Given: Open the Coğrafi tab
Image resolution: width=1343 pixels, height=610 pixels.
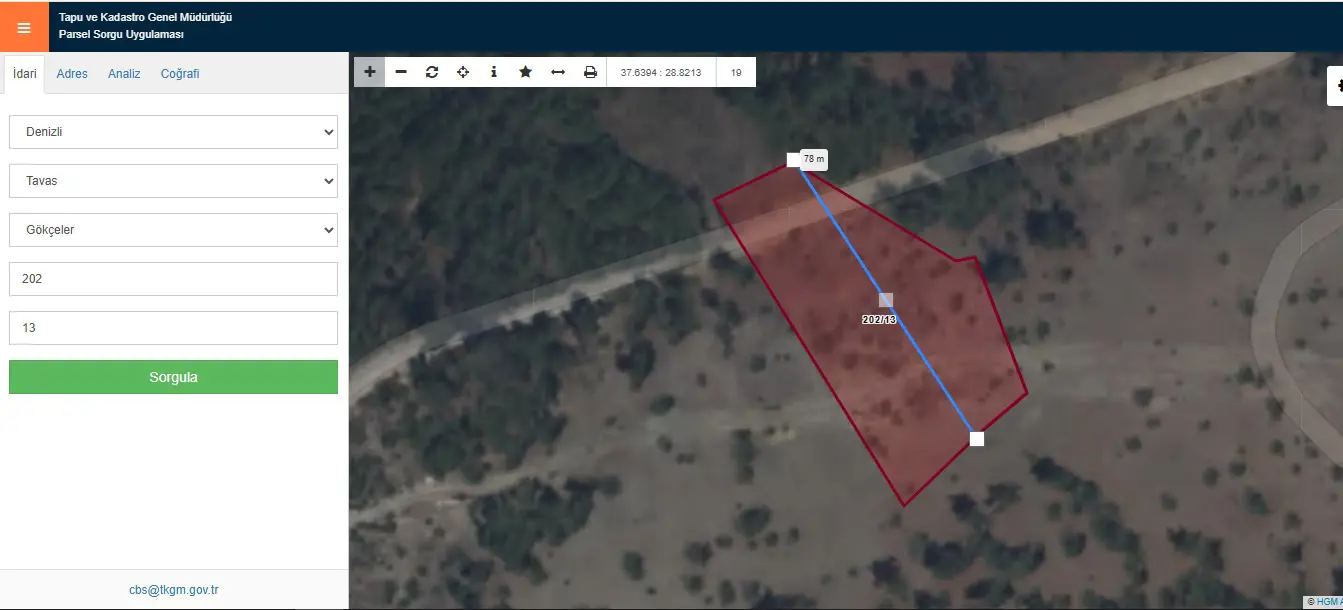Looking at the screenshot, I should [x=180, y=74].
